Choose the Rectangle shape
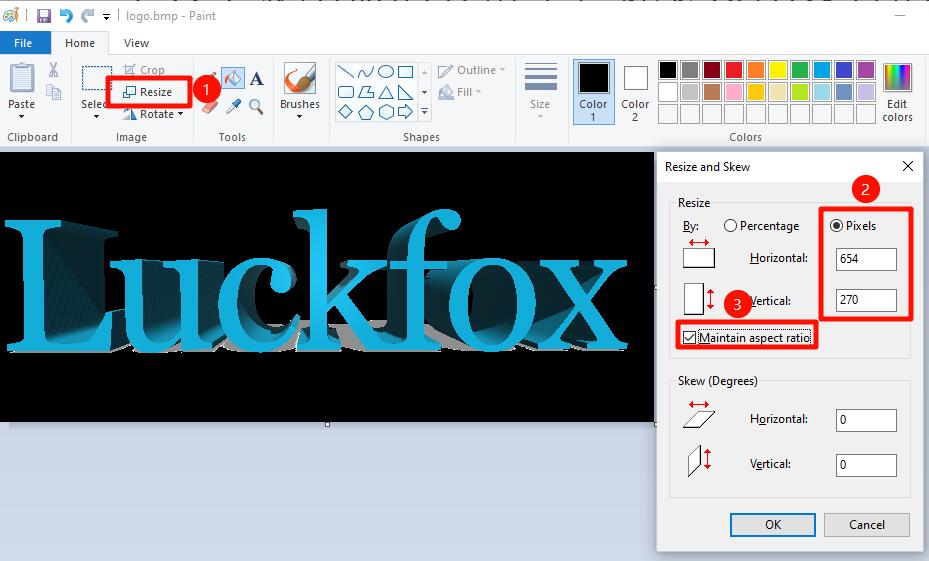 (405, 72)
